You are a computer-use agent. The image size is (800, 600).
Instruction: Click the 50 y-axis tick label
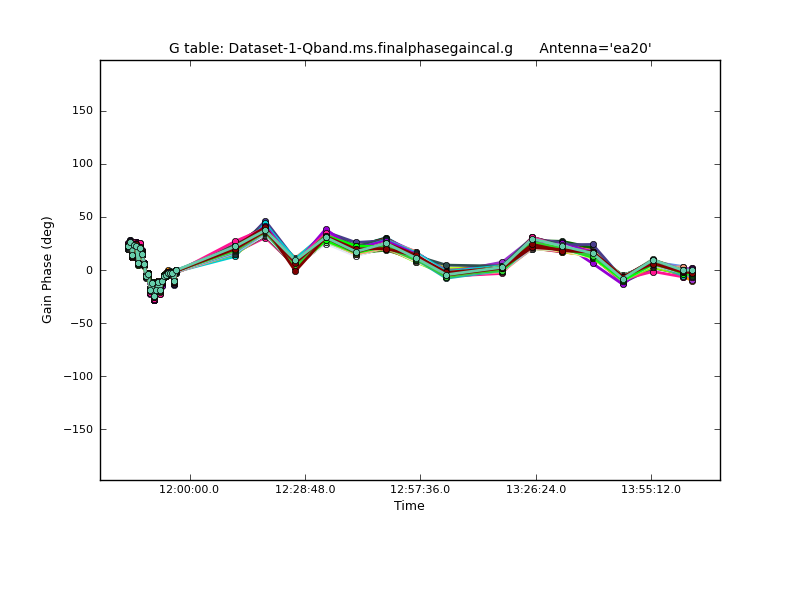point(84,217)
